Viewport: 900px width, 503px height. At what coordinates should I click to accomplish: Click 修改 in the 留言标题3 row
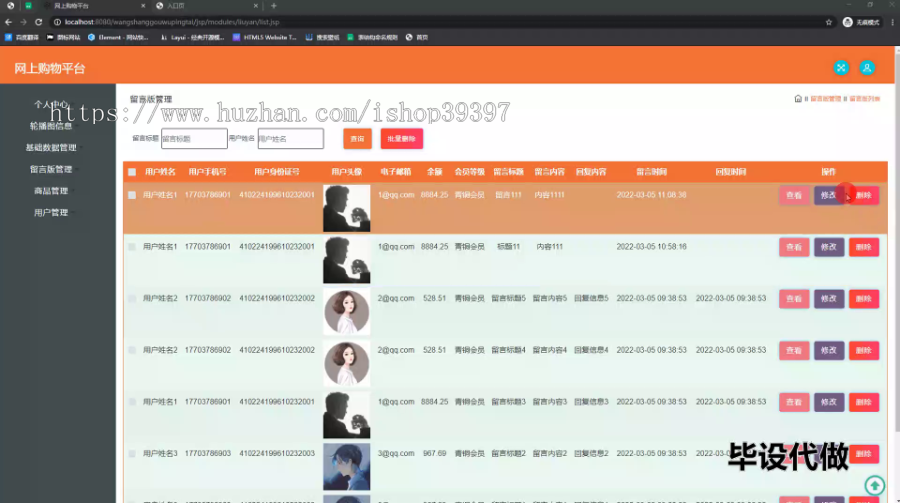[x=828, y=402]
